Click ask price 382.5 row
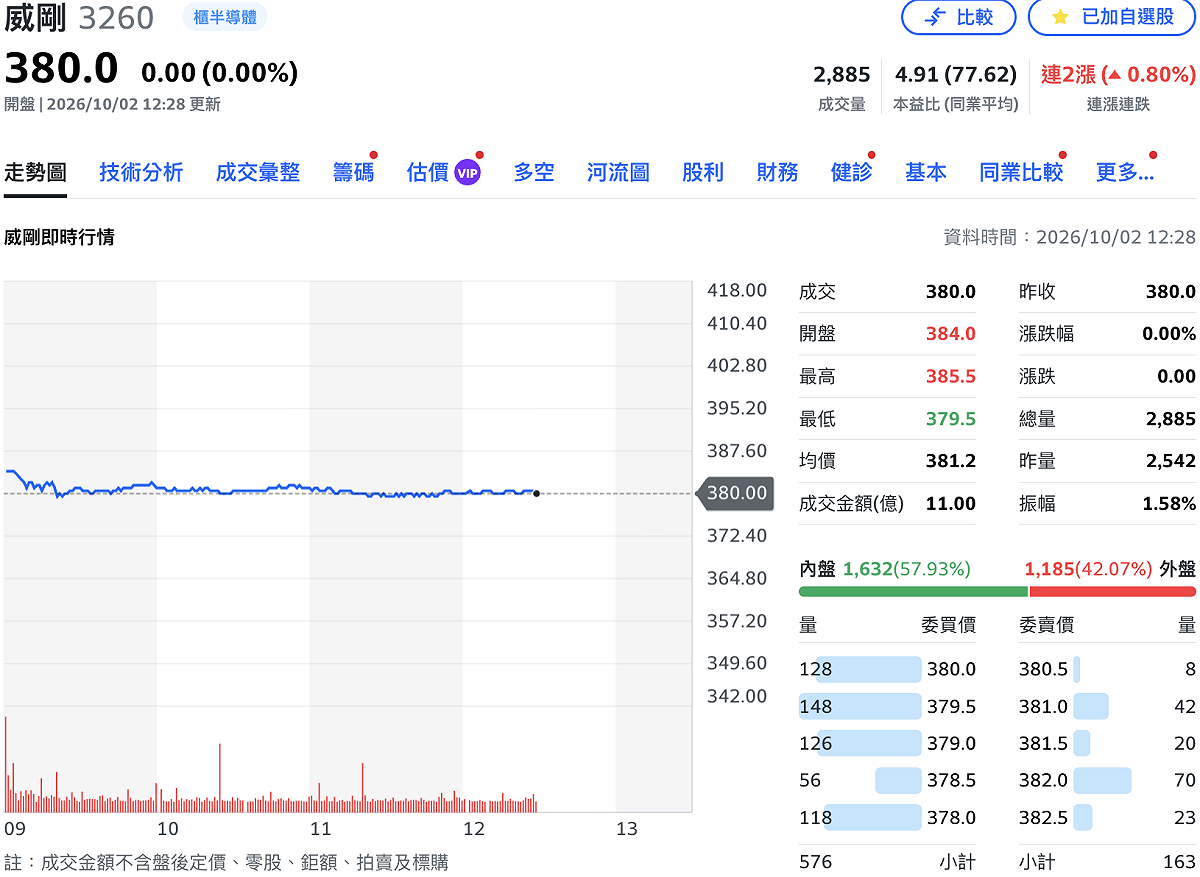The image size is (1200, 877). pyautogui.click(x=1107, y=817)
